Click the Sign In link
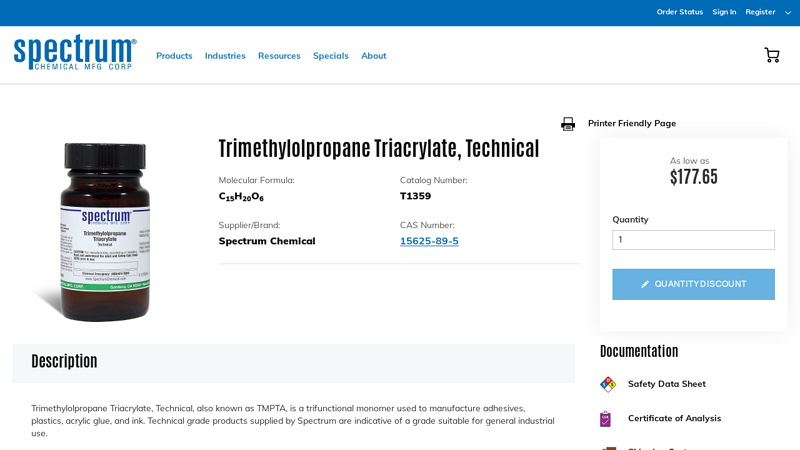 (x=724, y=12)
